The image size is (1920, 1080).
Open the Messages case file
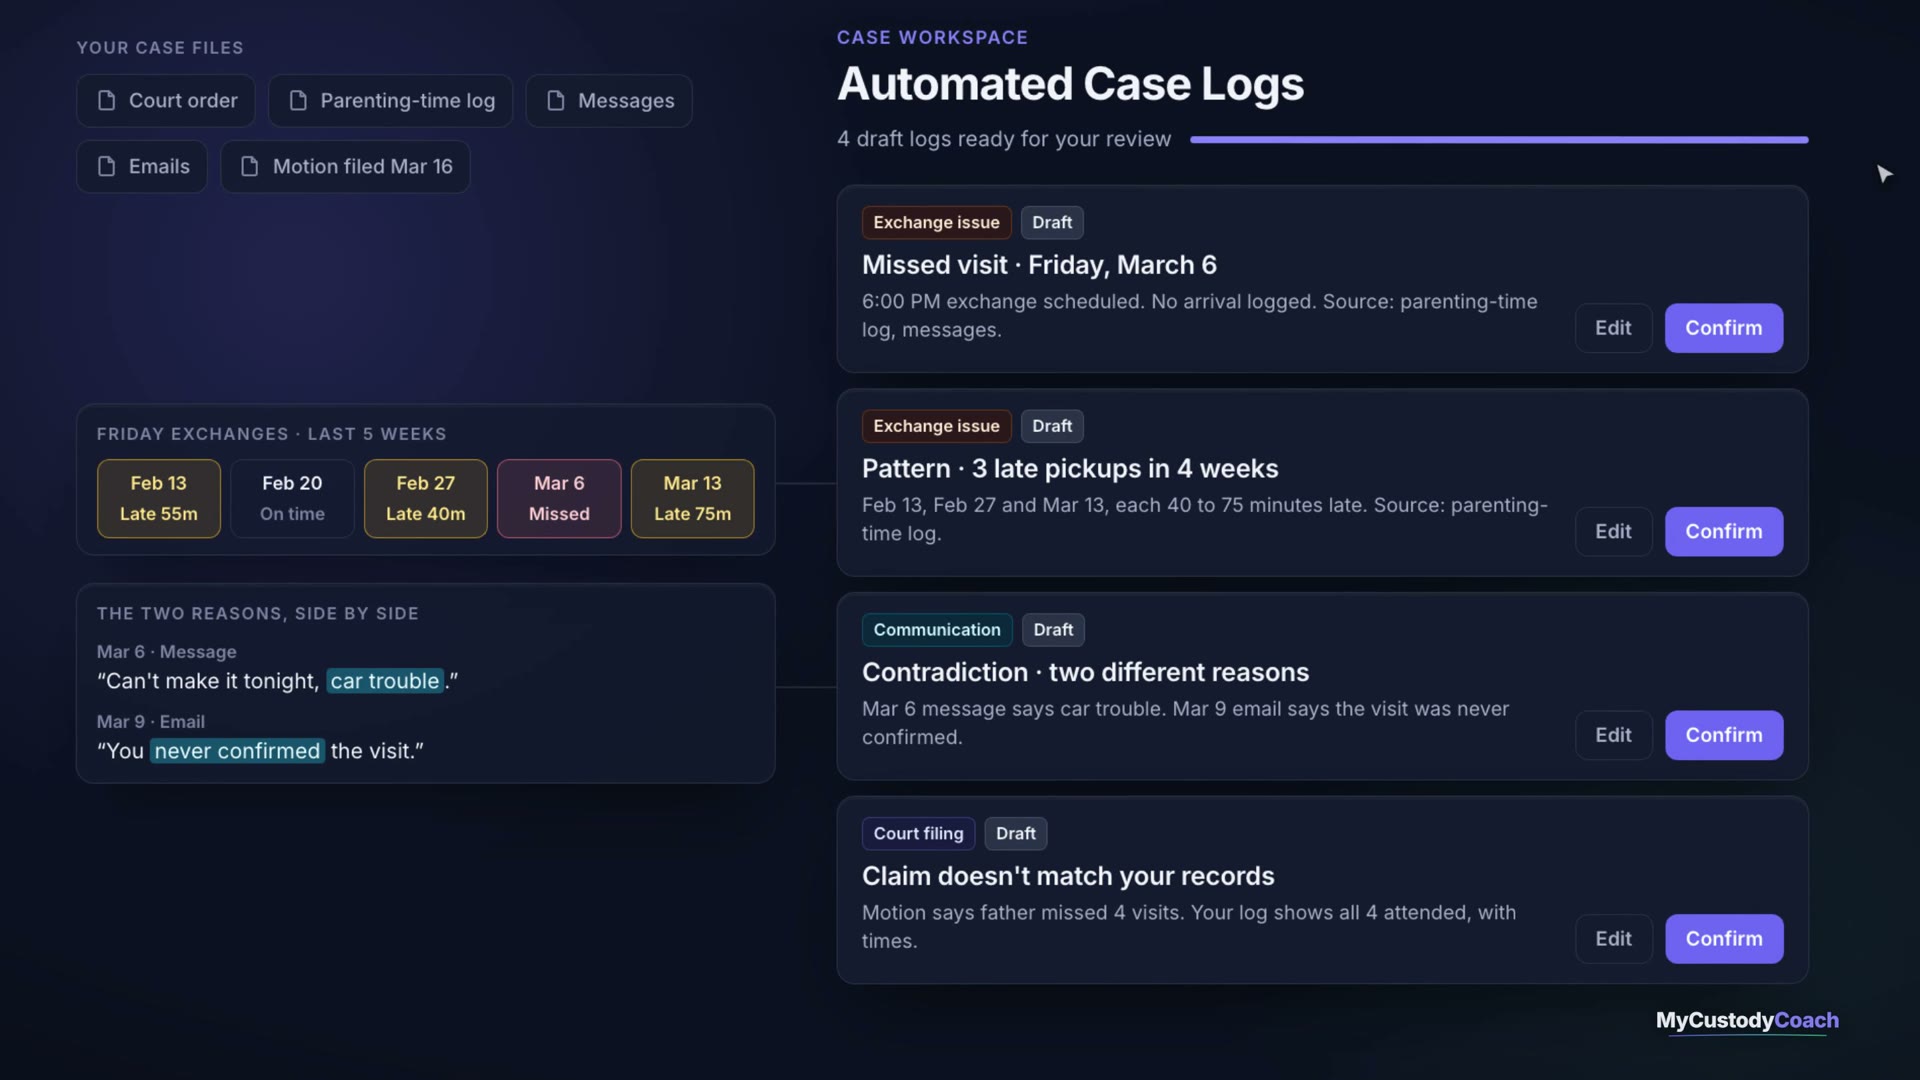coord(609,101)
